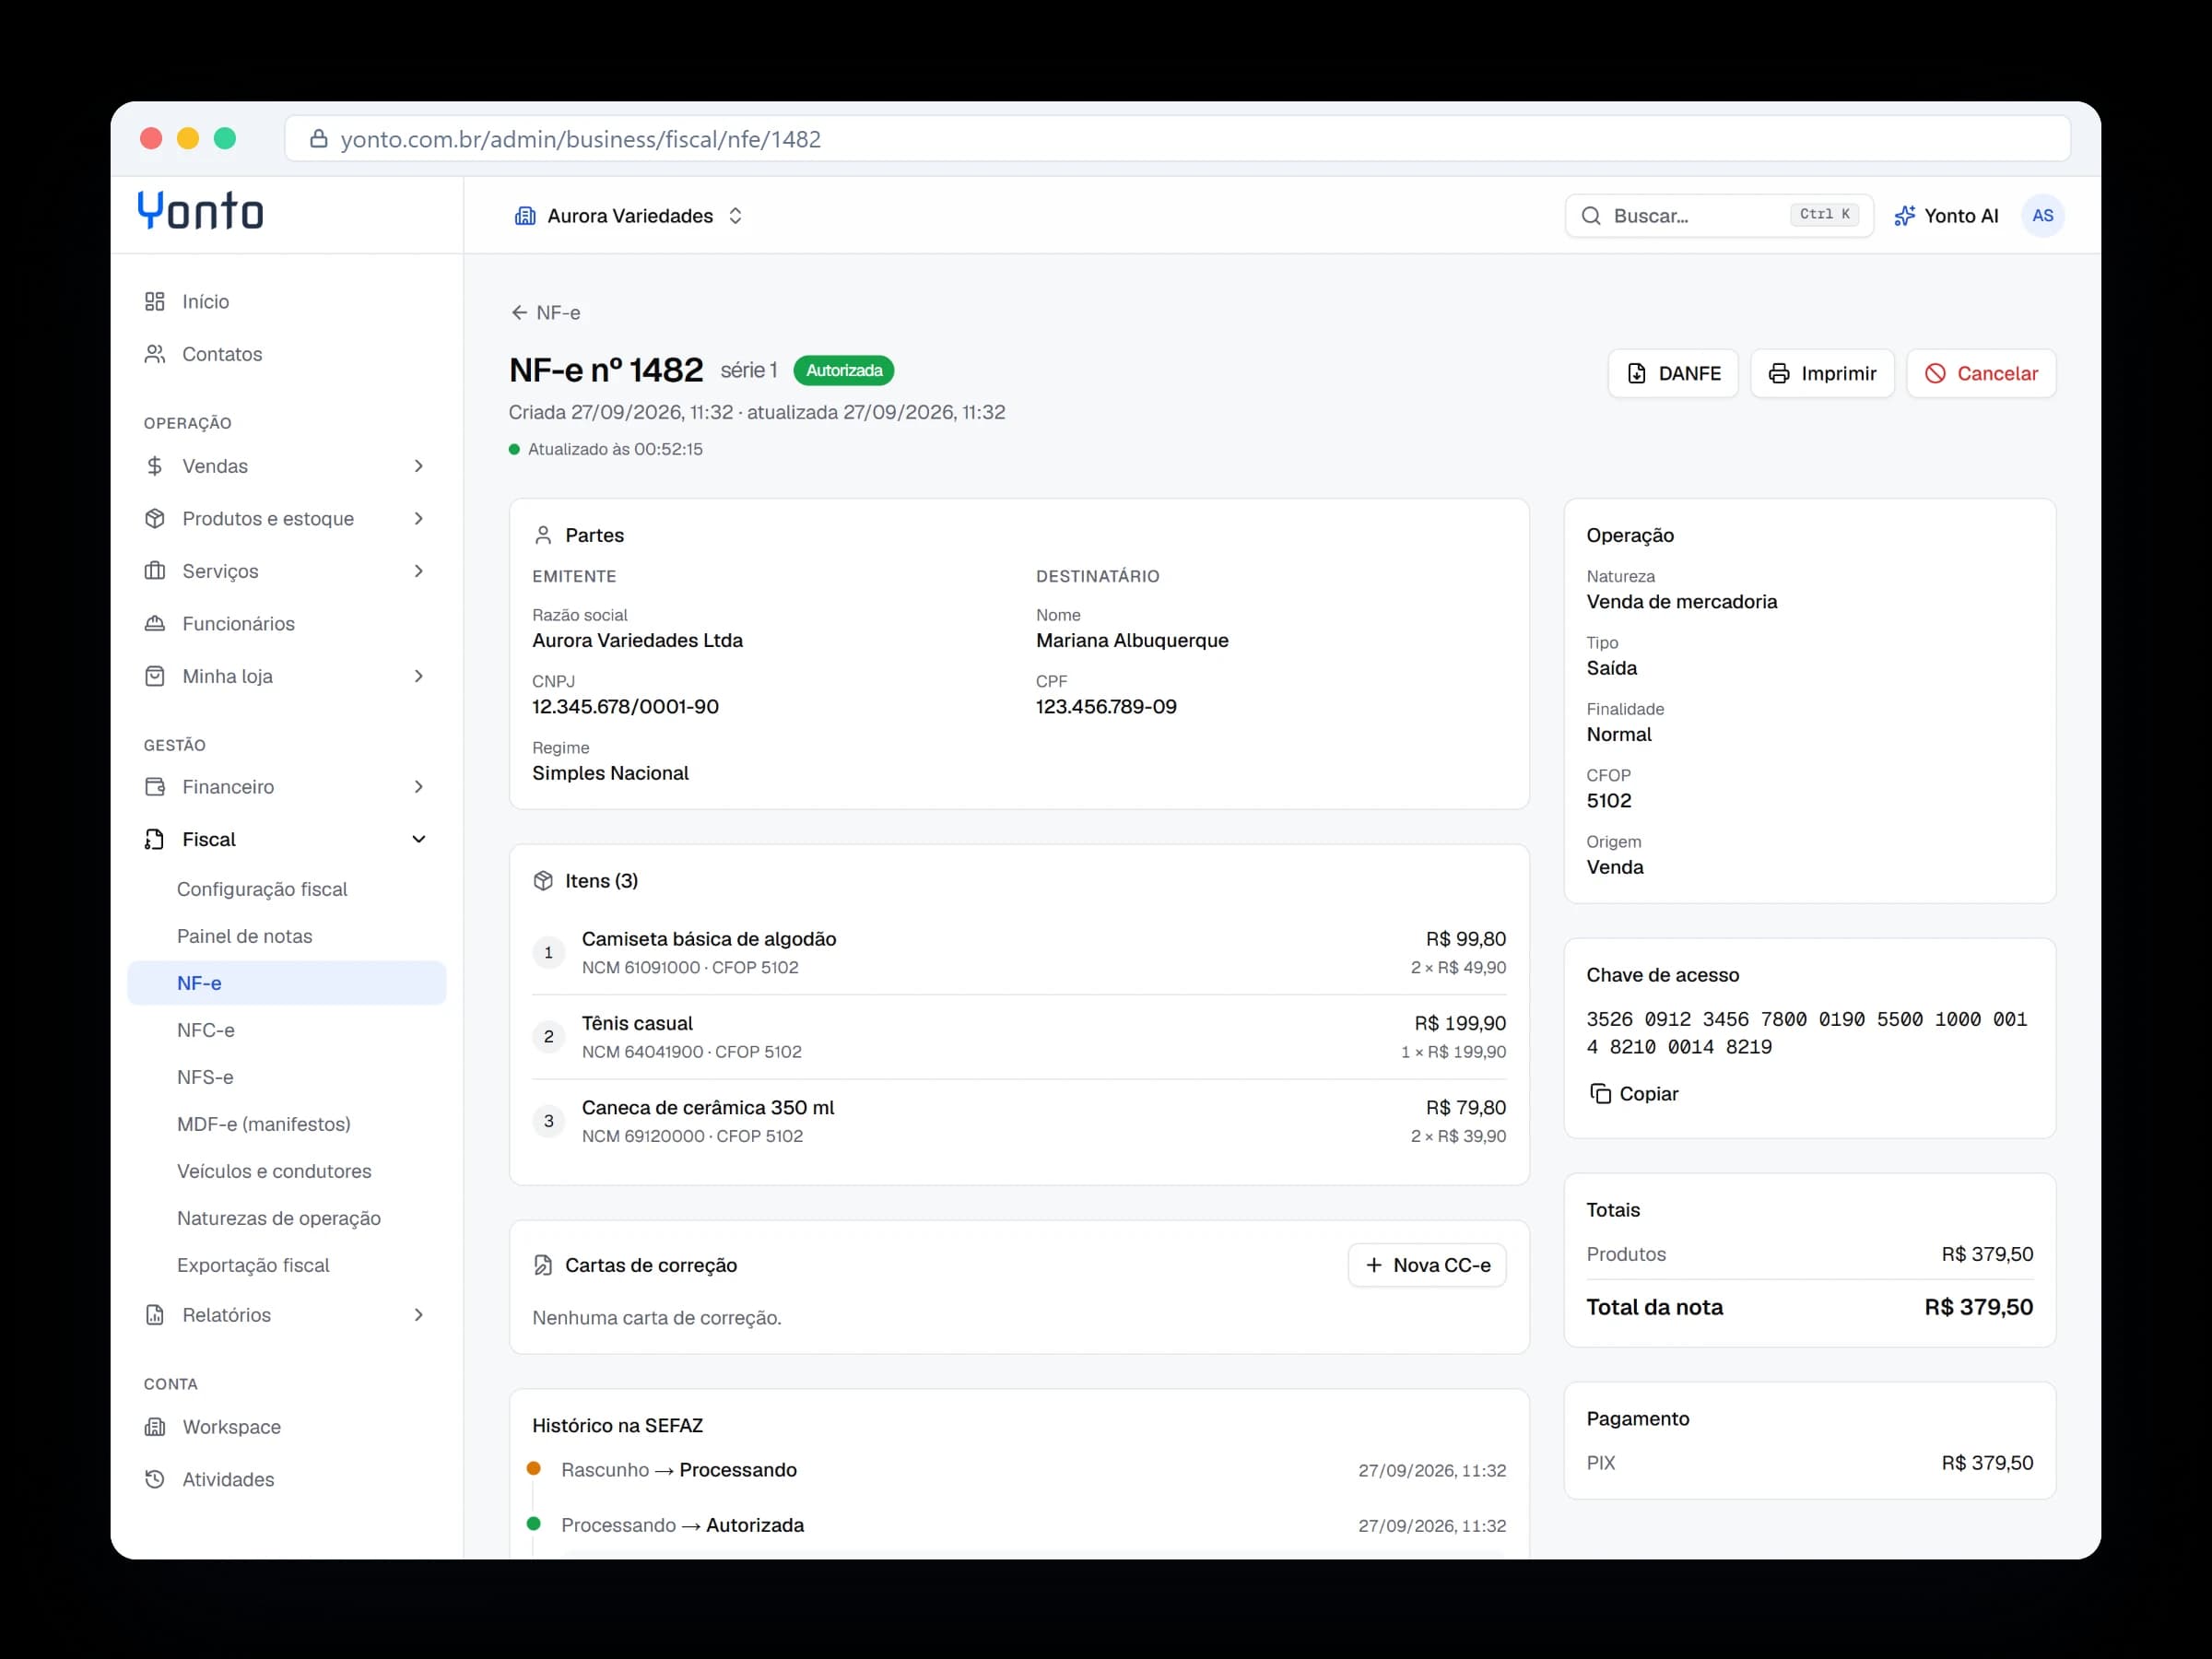Open the Aurora Variedades business switcher
The image size is (2212, 1659).
tap(629, 216)
